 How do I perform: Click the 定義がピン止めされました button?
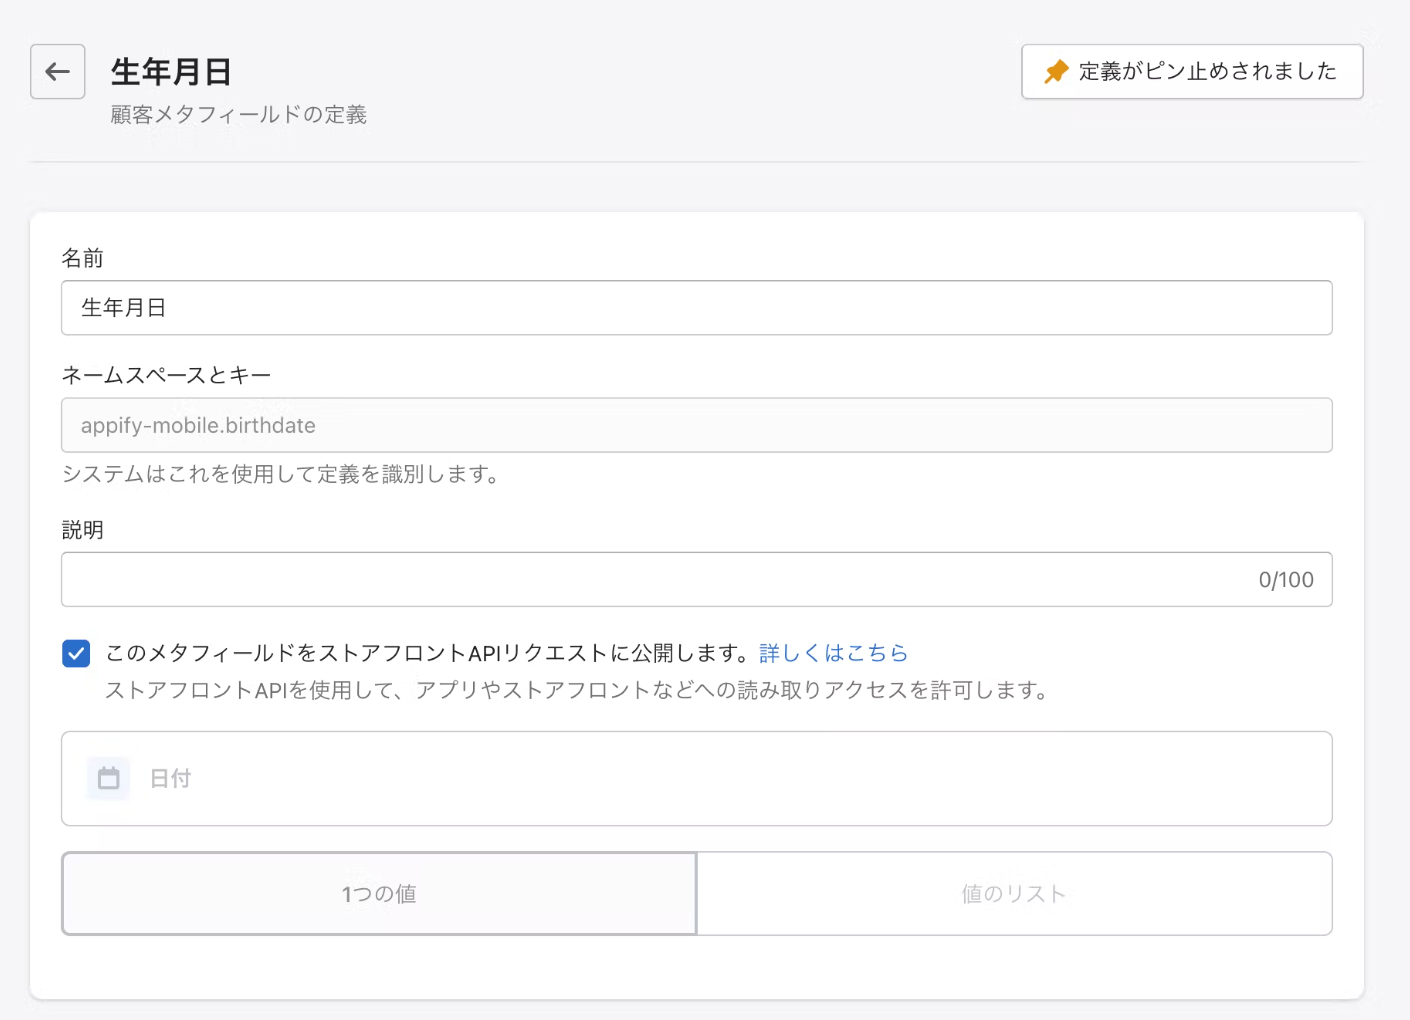click(x=1192, y=71)
